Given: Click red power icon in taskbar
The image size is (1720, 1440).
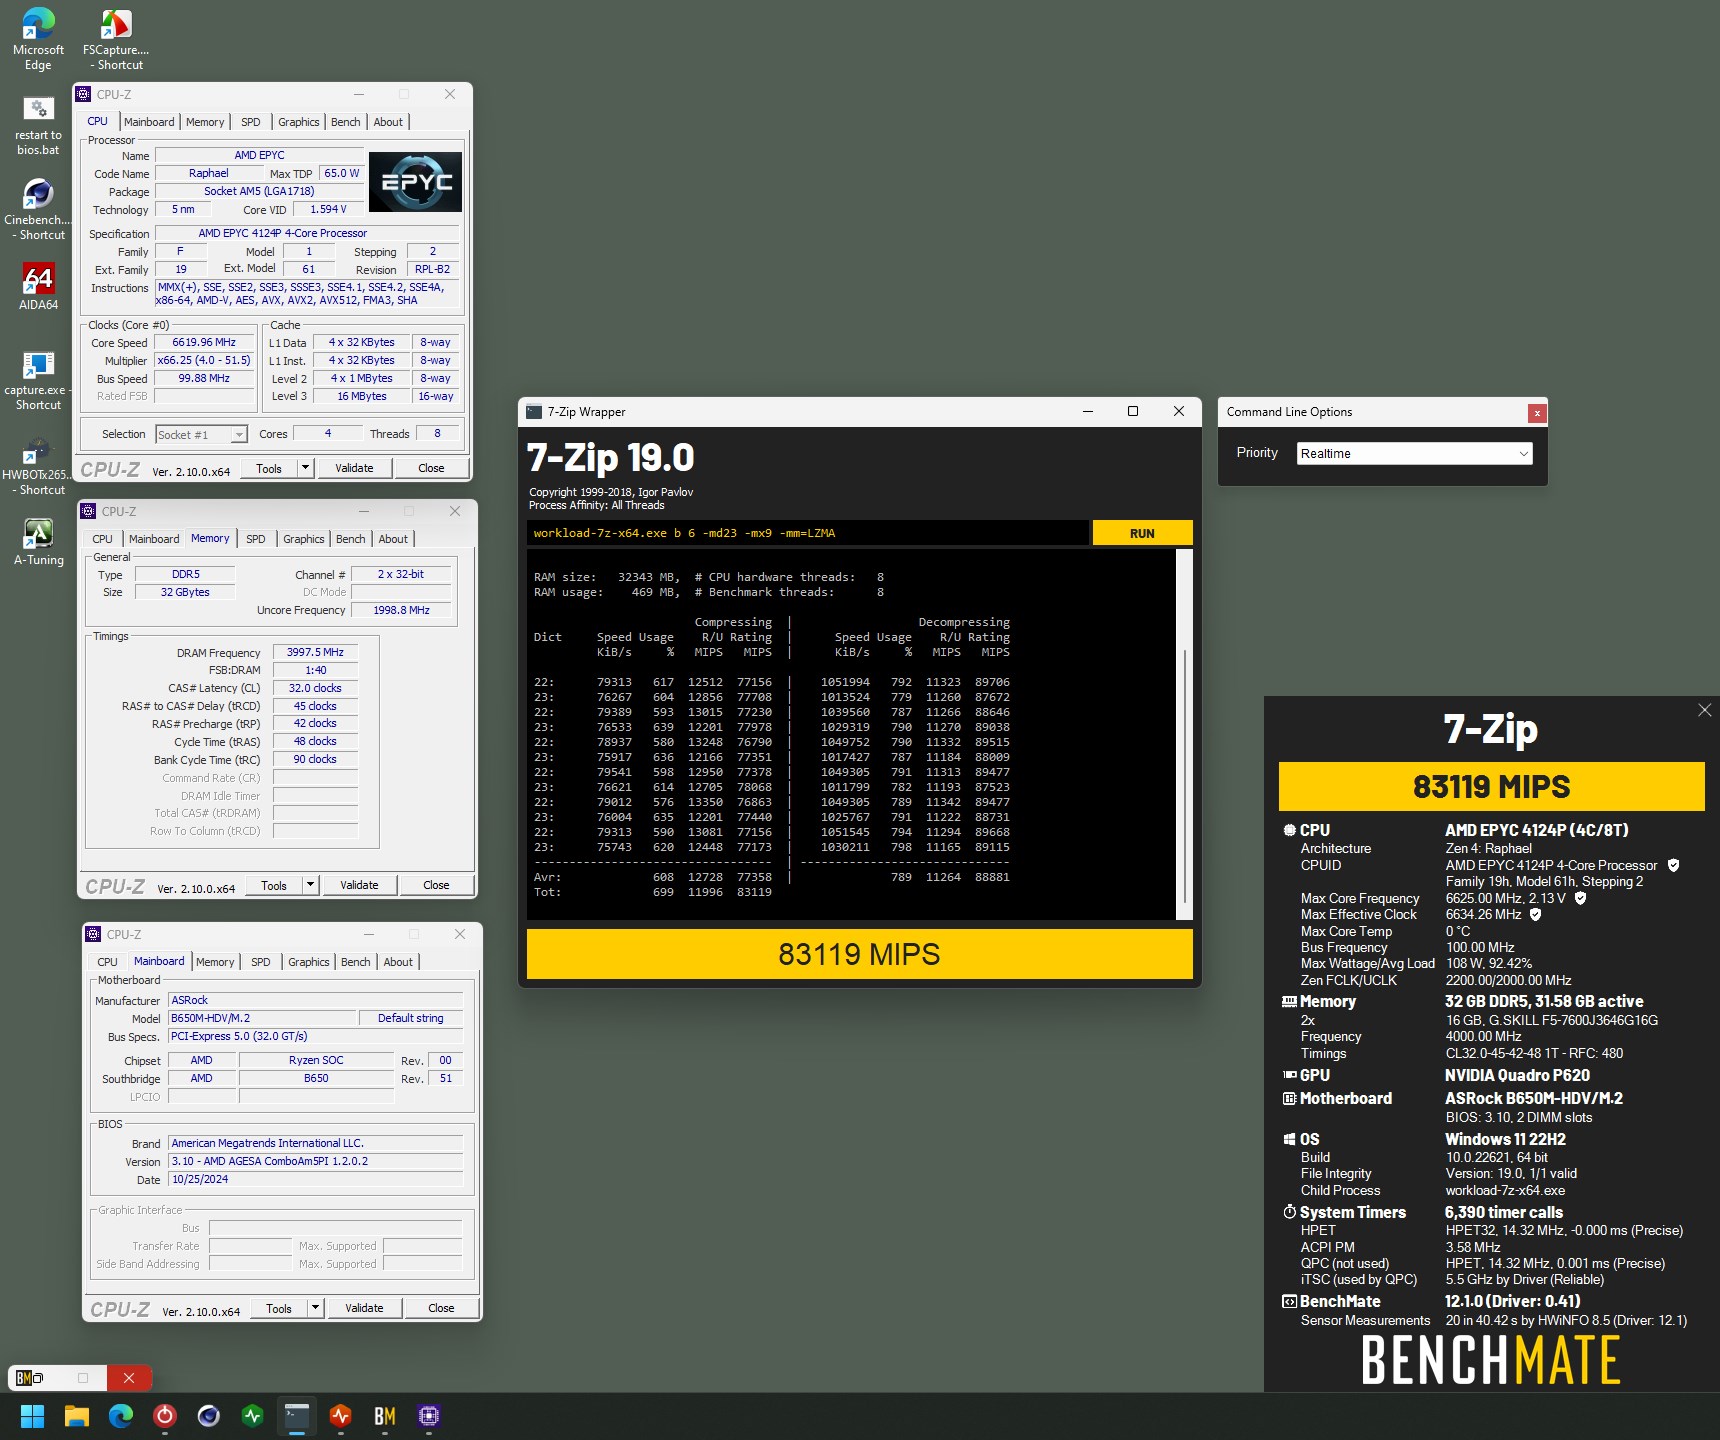Looking at the screenshot, I should click(165, 1416).
